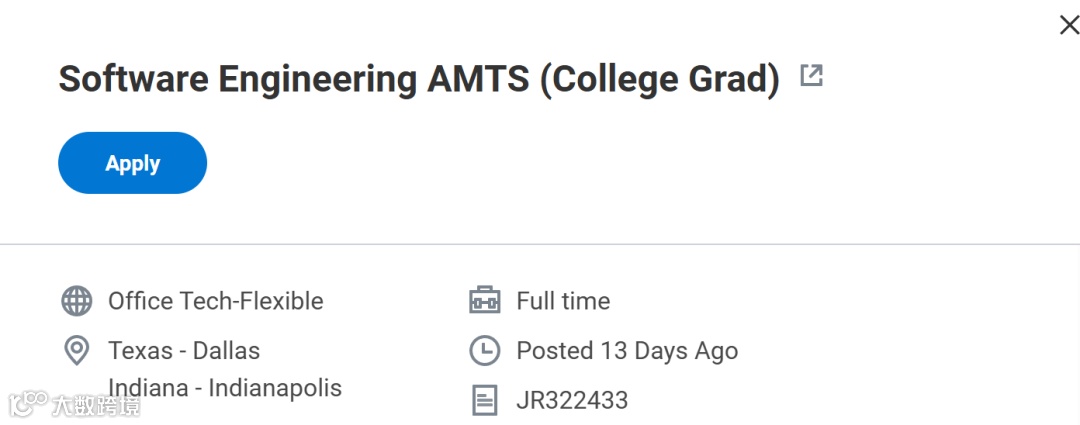Click the 'Posted 13 Days Ago' text
Screen dimensions: 1080x425
[627, 351]
